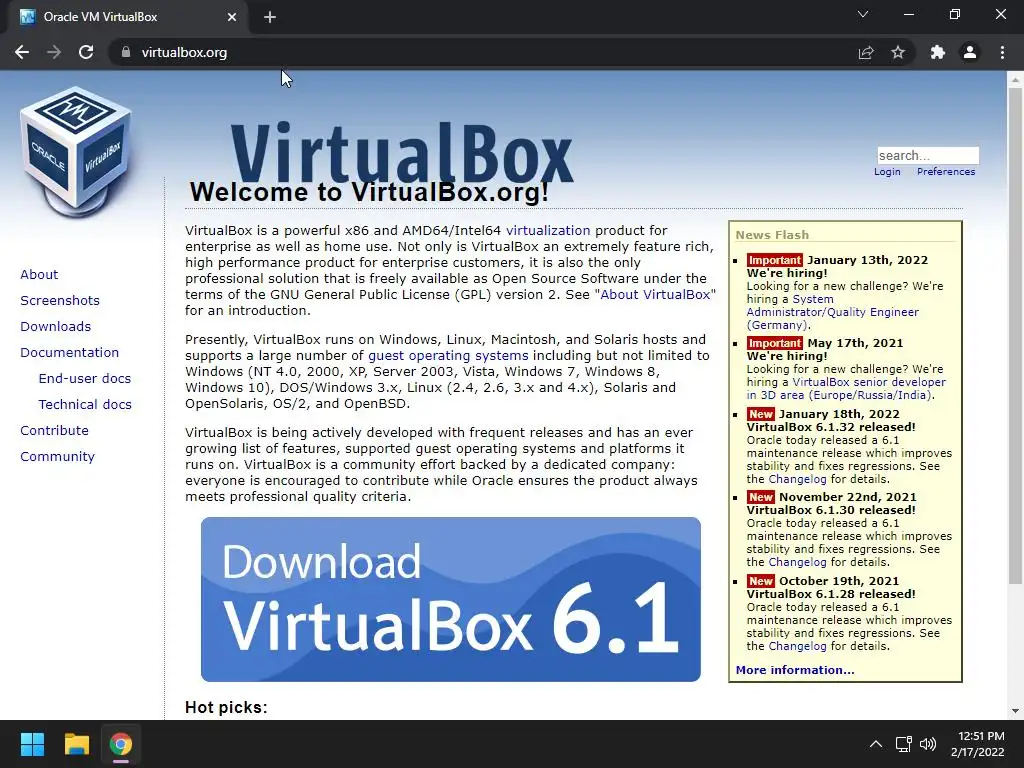
Task: Open the network tray icon
Action: pos(903,744)
